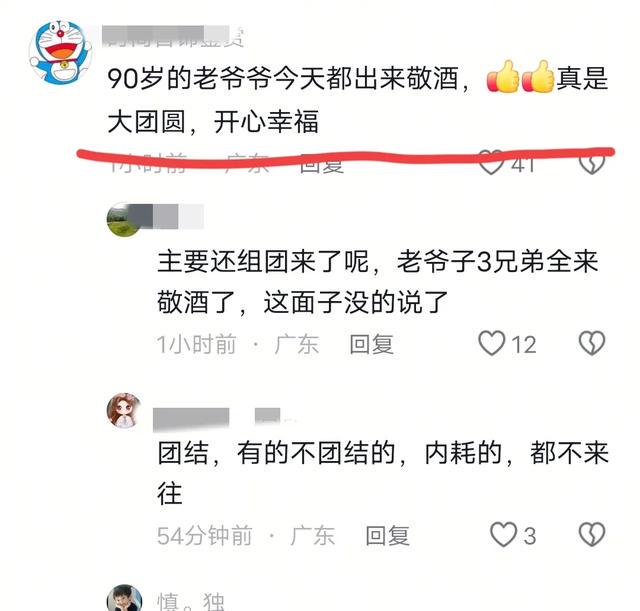
Task: Like the 90岁的老爷爷 comment with 41 likes
Action: point(491,162)
